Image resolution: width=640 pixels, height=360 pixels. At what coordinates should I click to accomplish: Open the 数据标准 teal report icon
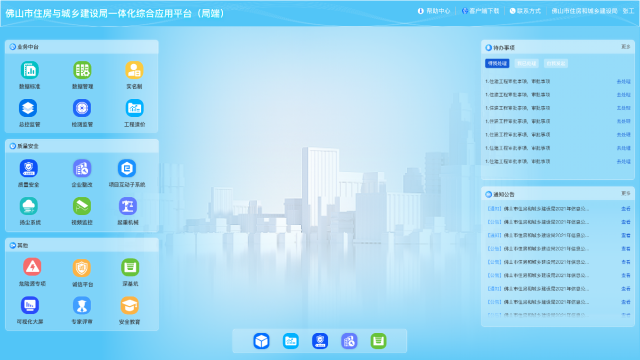click(x=29, y=70)
